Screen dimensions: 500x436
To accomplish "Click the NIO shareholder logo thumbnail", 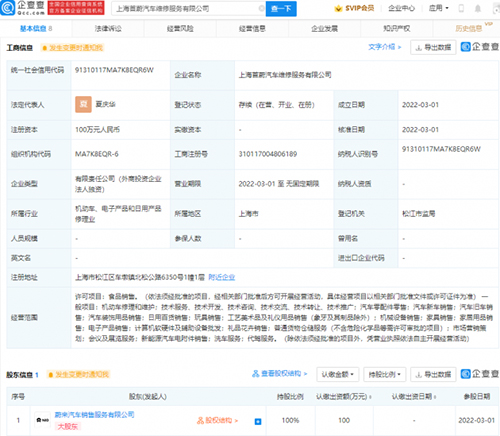I will 42,420.
